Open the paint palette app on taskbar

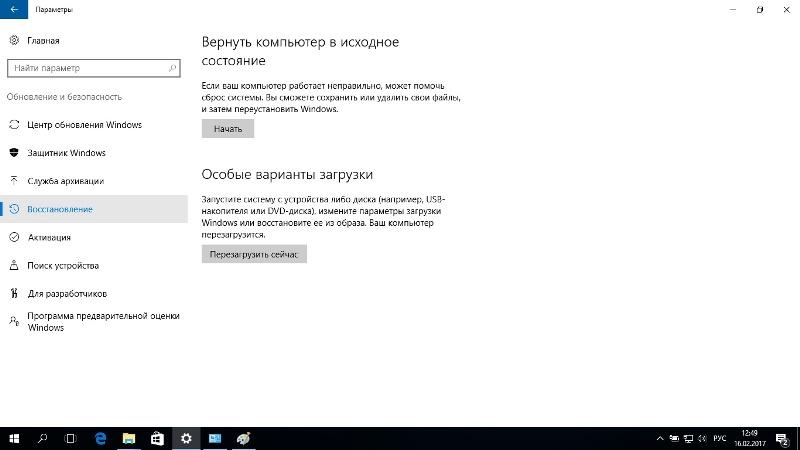[243, 438]
